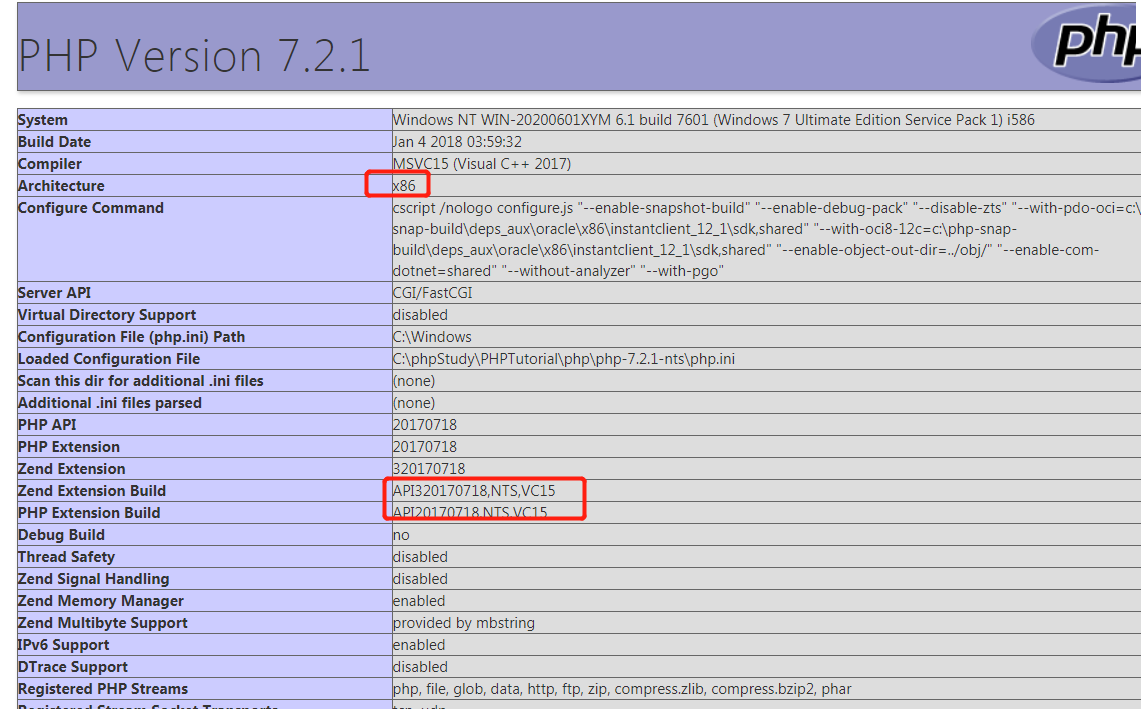Select "20170718" in the PHP Extension row
The width and height of the screenshot is (1141, 709).
(x=425, y=447)
